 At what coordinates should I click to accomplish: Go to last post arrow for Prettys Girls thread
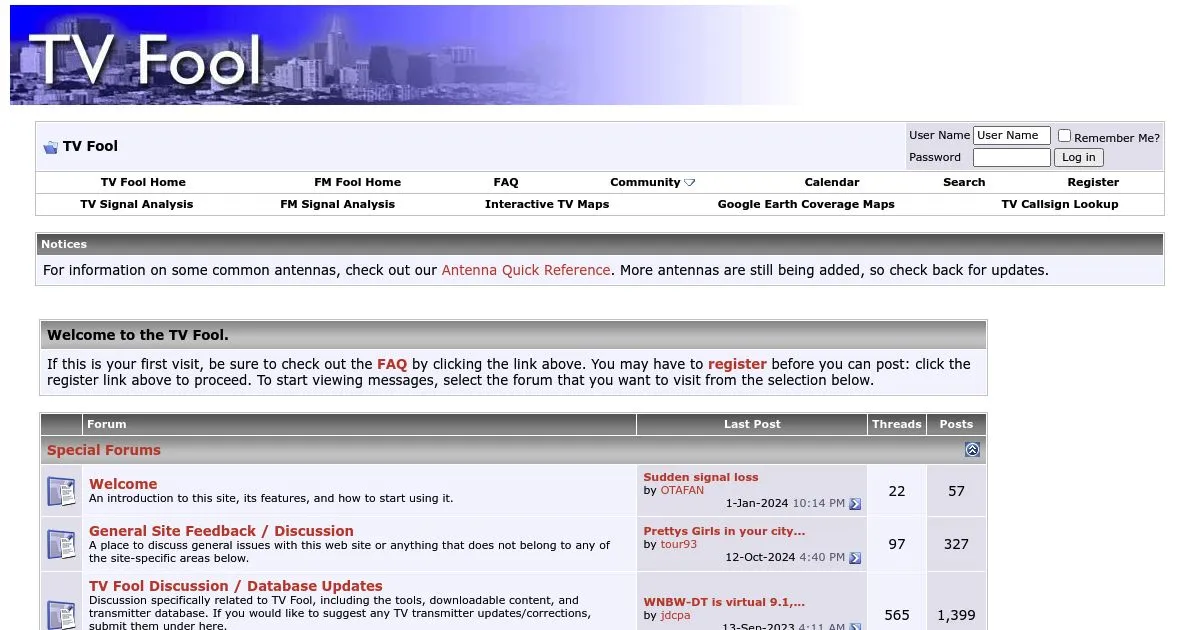click(855, 558)
